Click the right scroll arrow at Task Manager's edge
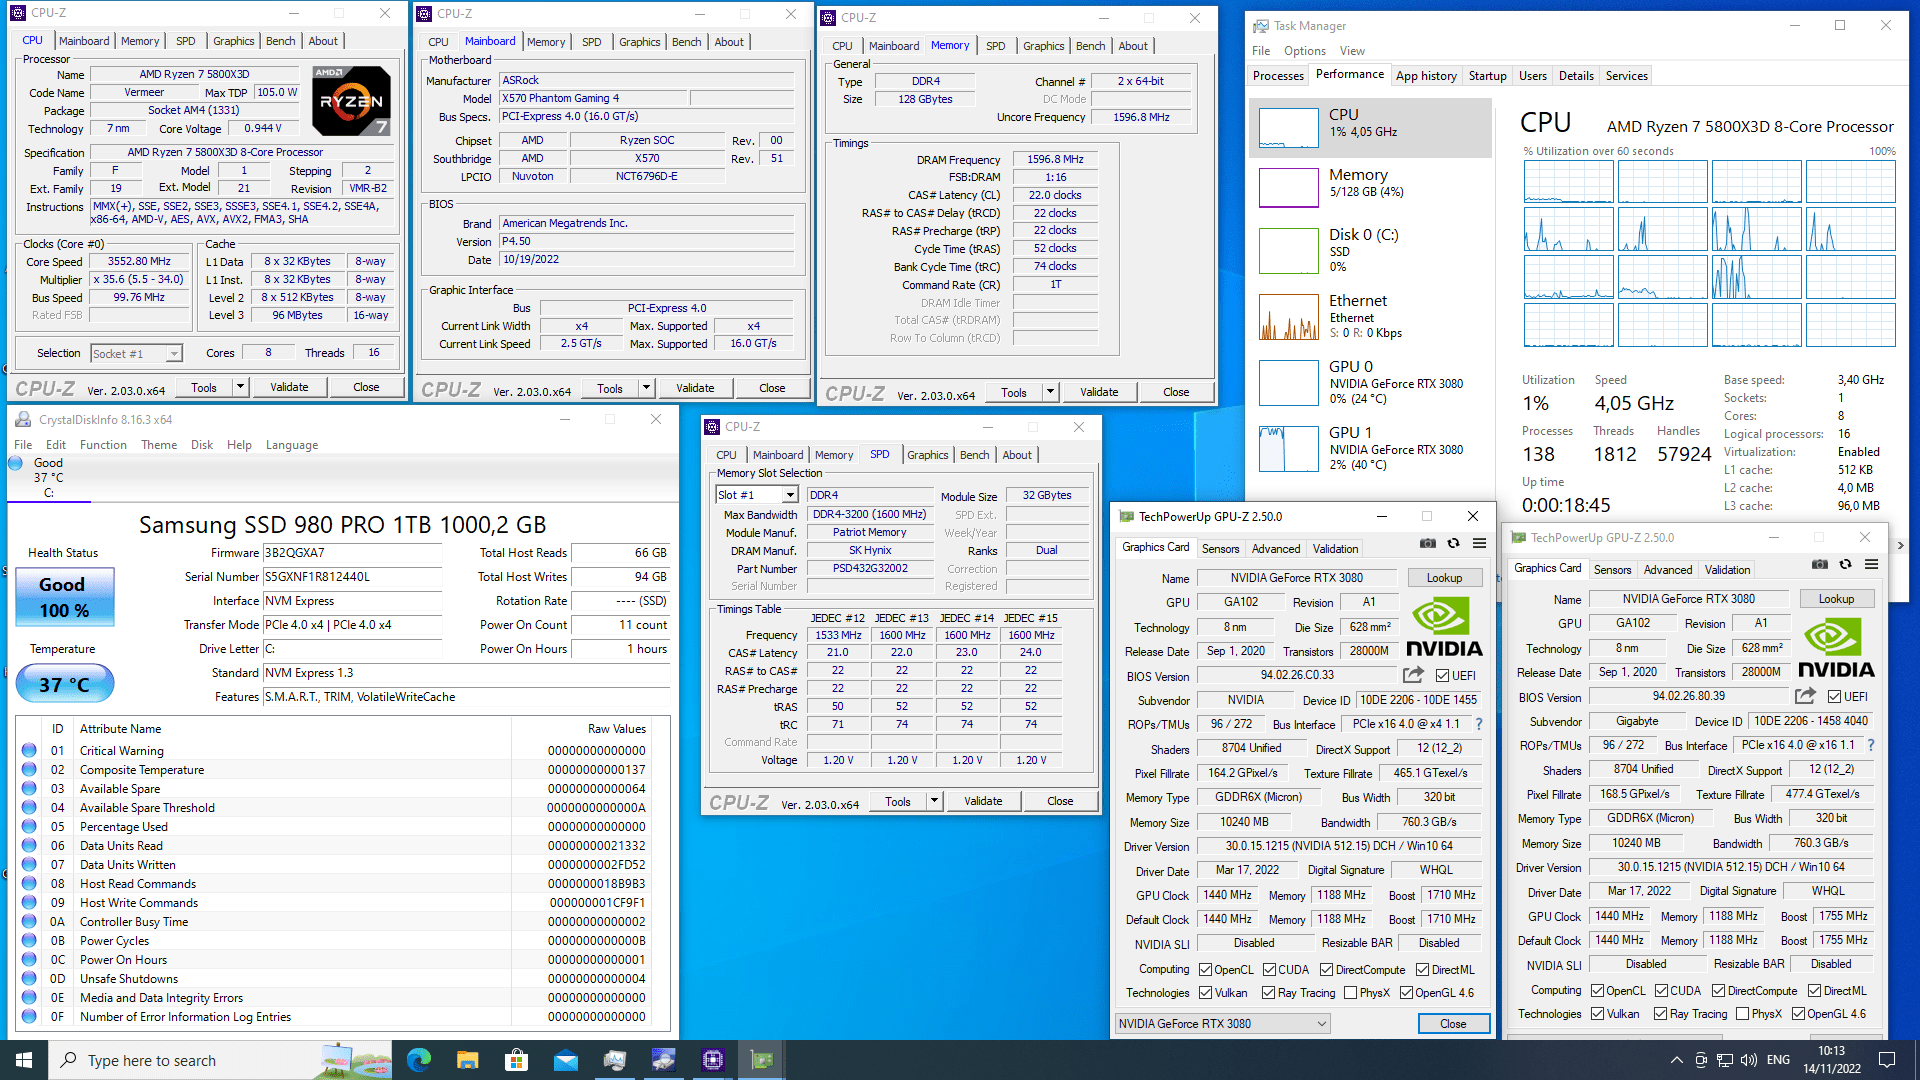Viewport: 1920px width, 1080px height. pos(1900,546)
